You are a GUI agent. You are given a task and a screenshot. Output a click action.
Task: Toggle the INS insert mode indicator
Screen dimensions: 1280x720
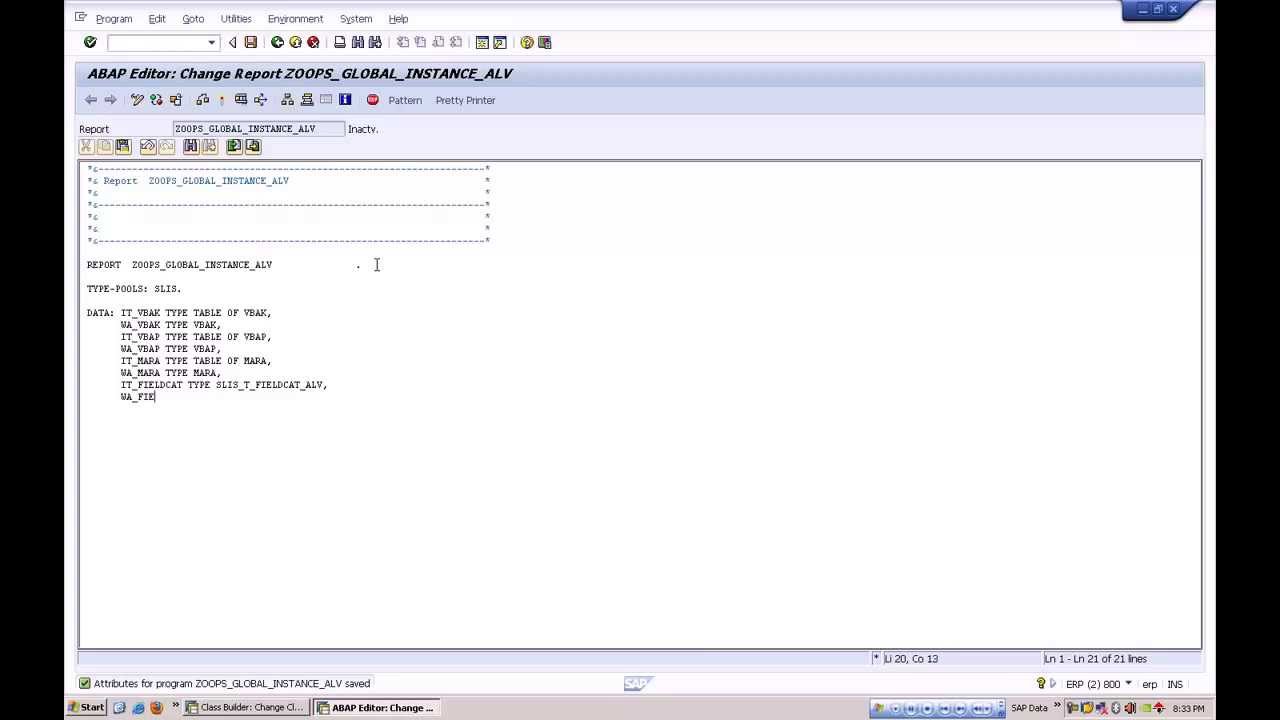(x=1175, y=685)
